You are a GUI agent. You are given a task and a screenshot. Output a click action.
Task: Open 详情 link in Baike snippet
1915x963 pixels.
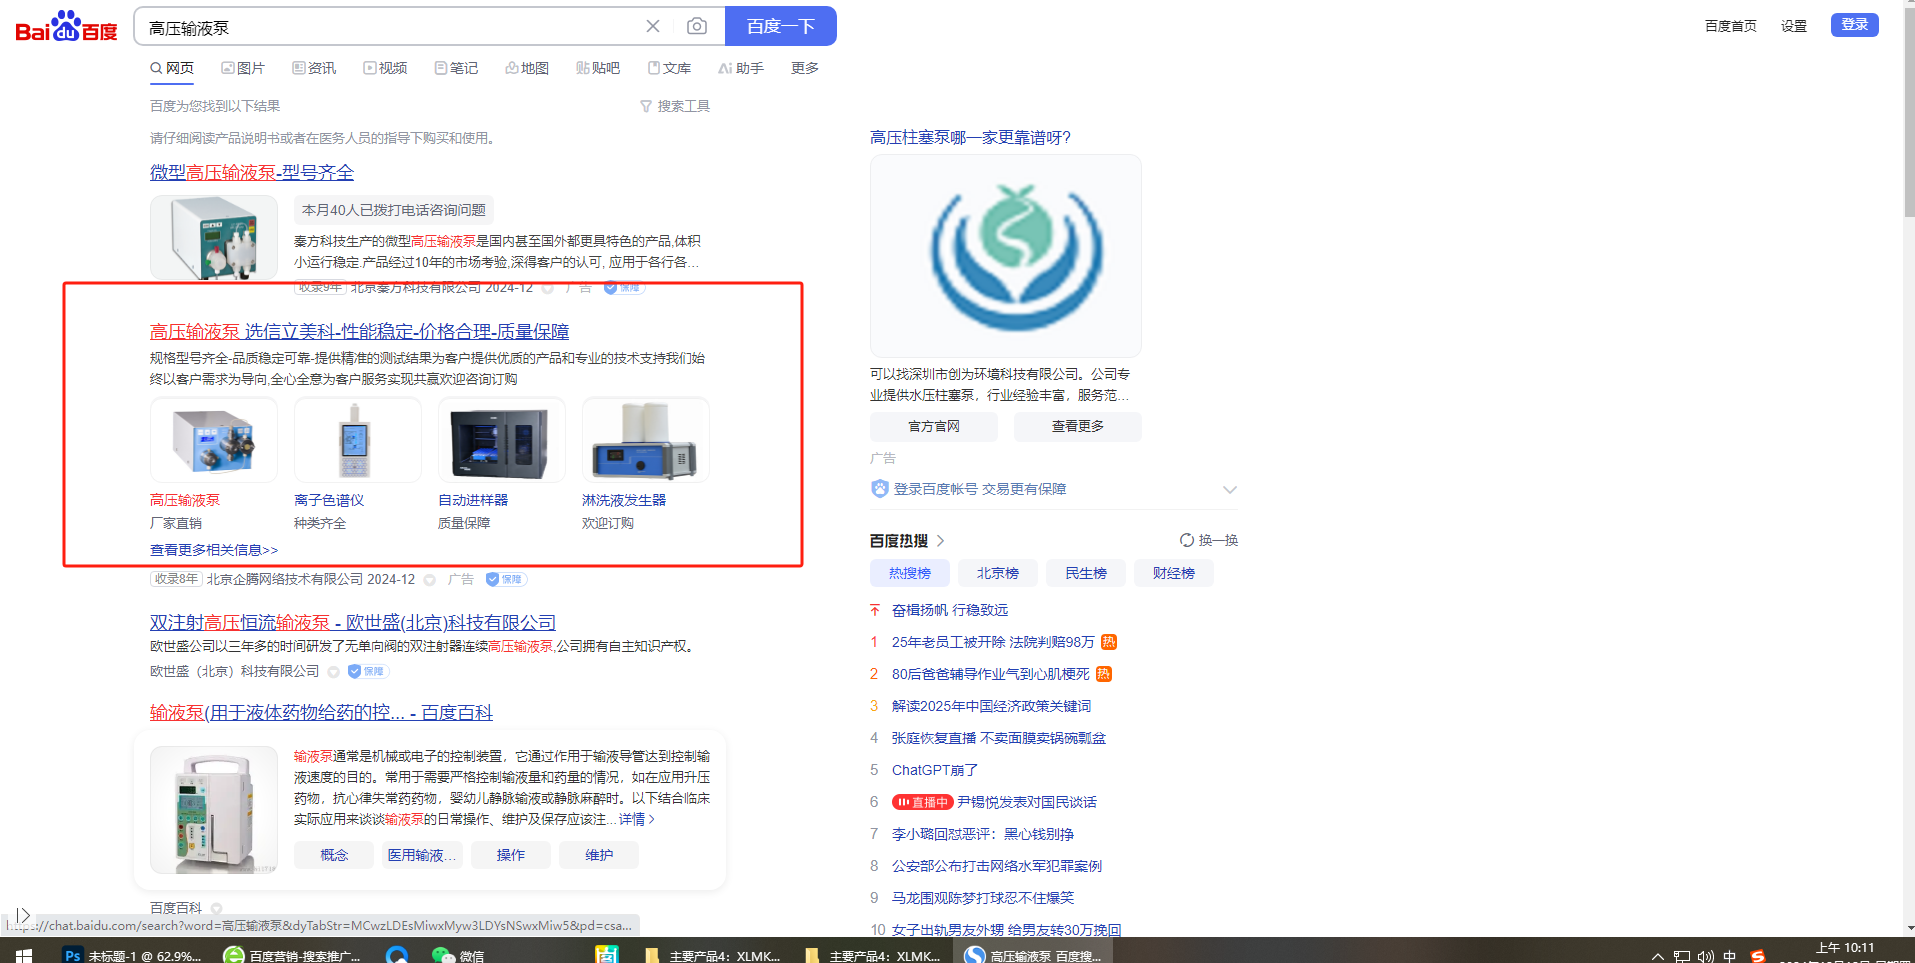637,819
